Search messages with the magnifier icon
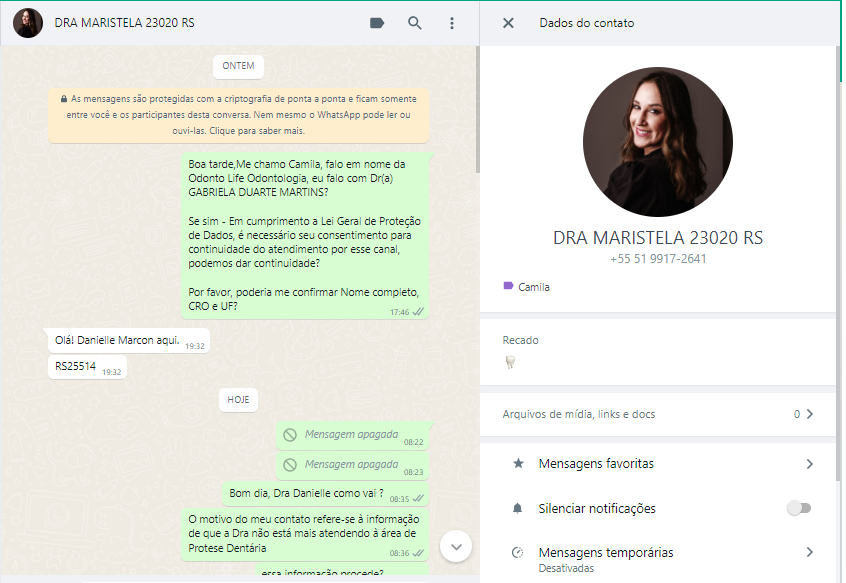This screenshot has width=846, height=583. click(415, 23)
